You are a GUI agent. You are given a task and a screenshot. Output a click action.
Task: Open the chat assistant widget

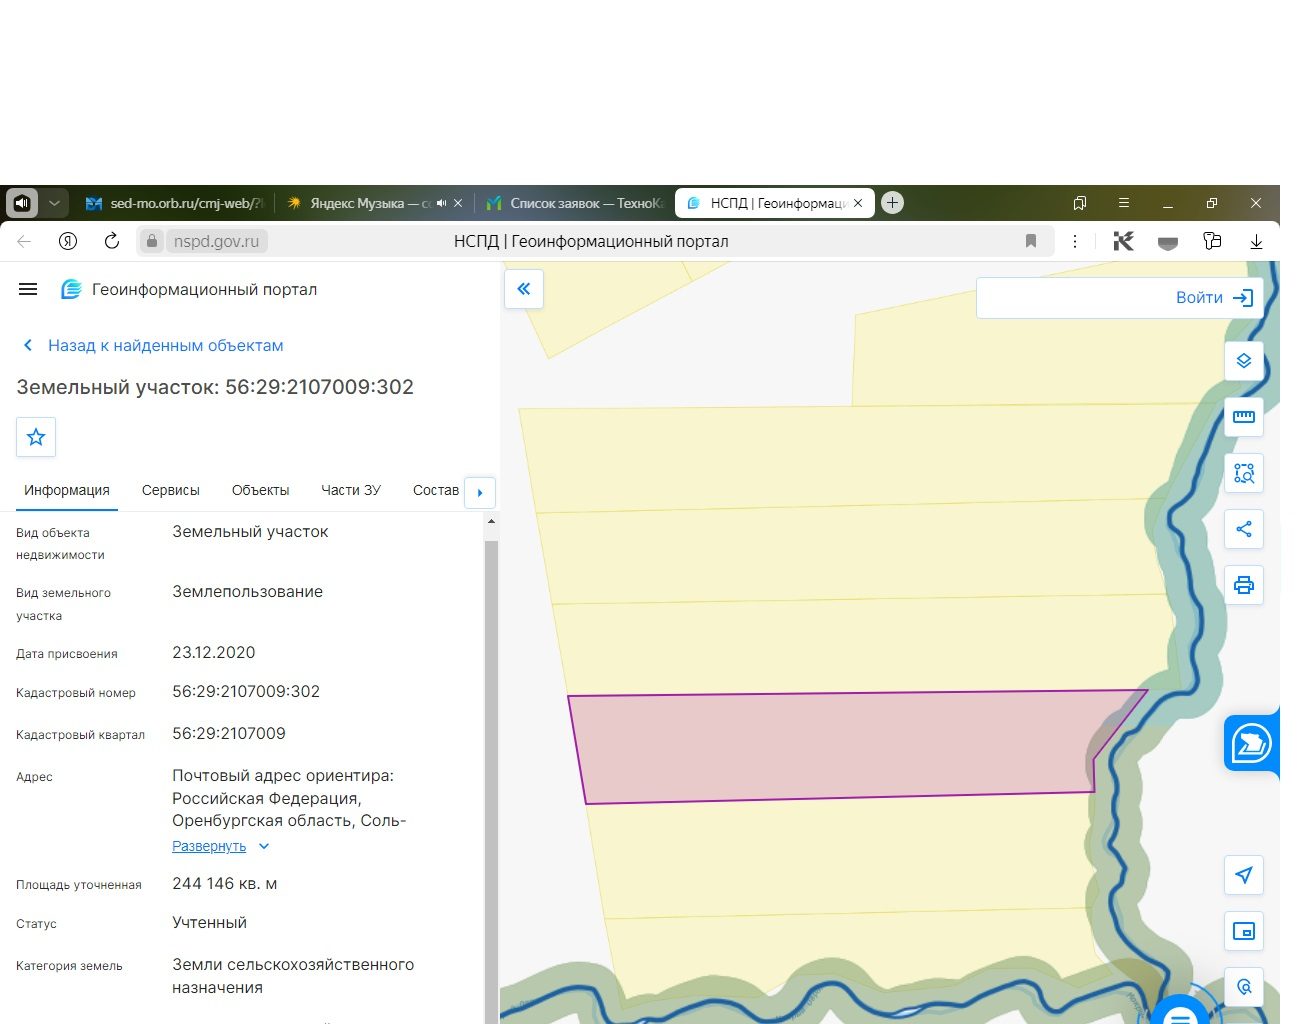1251,743
